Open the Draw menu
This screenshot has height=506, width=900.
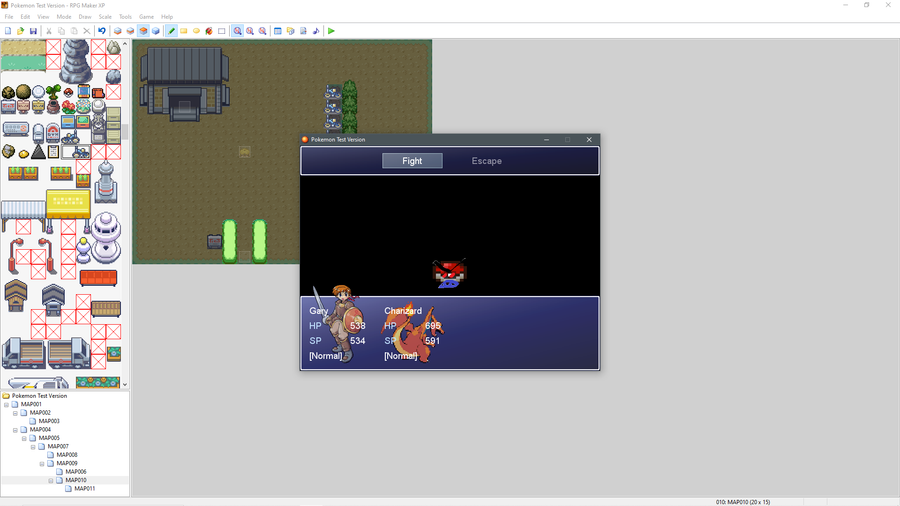85,17
